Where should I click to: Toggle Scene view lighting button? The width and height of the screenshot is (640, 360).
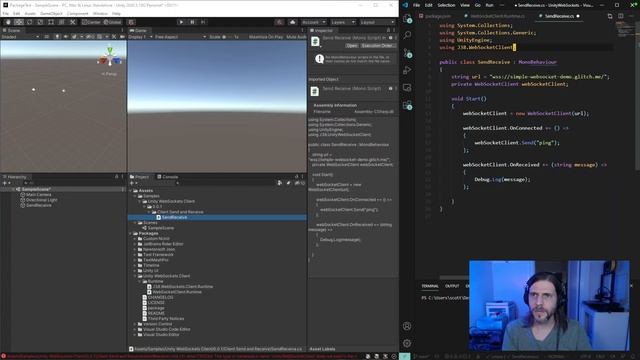point(57,37)
